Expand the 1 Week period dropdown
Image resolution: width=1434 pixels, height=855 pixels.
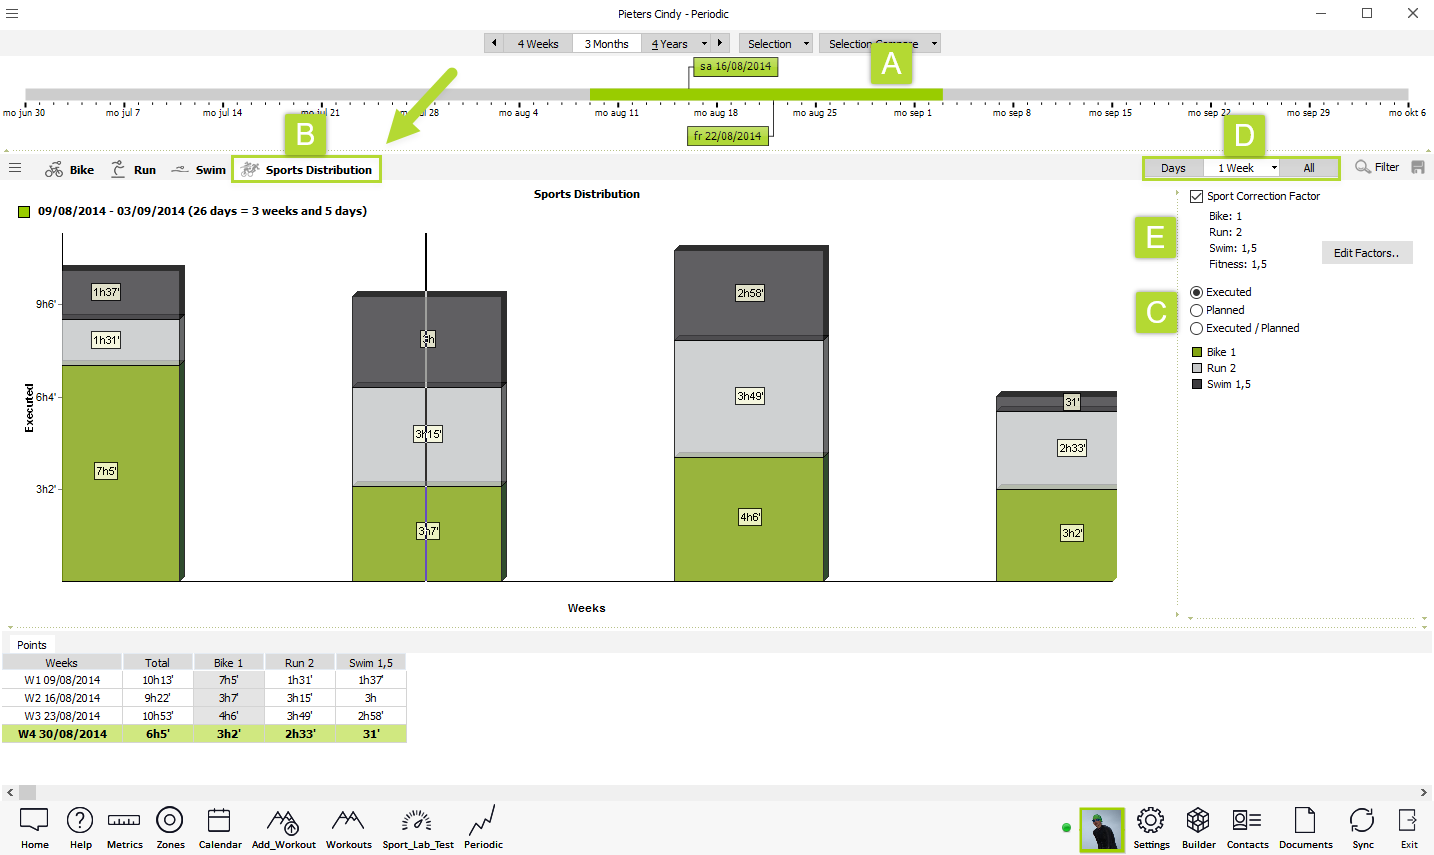coord(1274,168)
